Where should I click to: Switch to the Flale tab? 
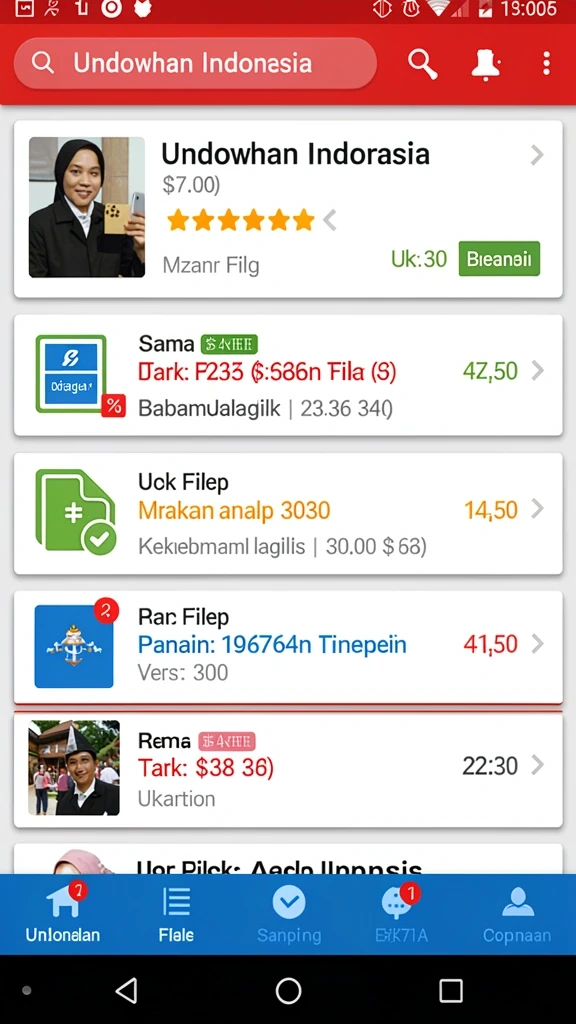click(176, 915)
